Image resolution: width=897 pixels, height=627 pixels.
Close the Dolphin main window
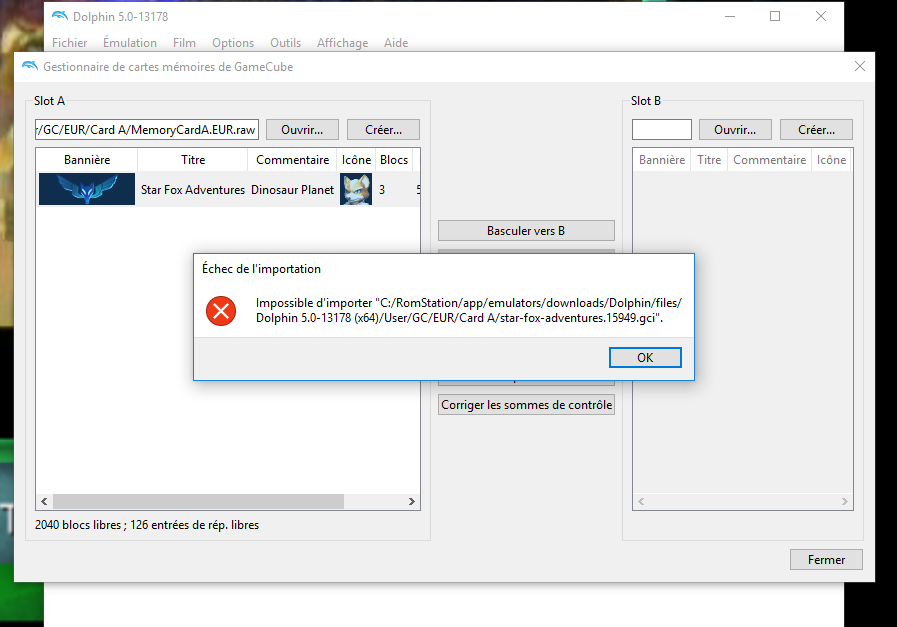pyautogui.click(x=820, y=16)
